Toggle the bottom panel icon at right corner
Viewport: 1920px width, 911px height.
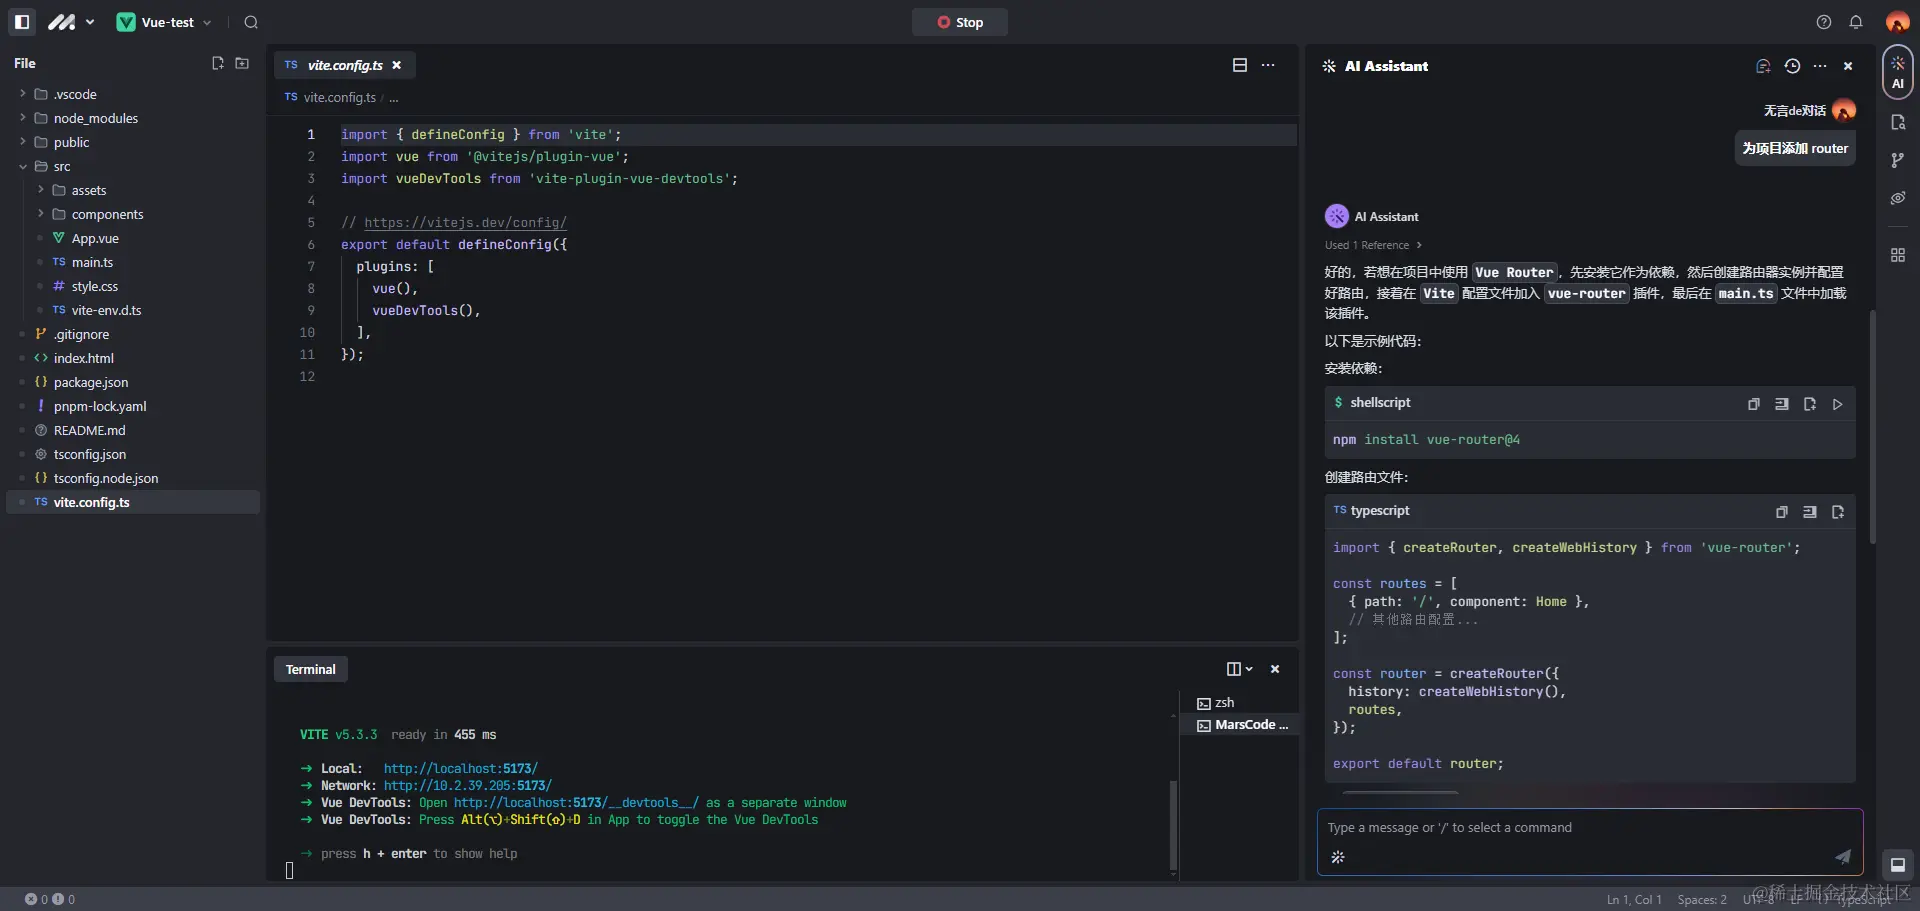[x=1897, y=865]
